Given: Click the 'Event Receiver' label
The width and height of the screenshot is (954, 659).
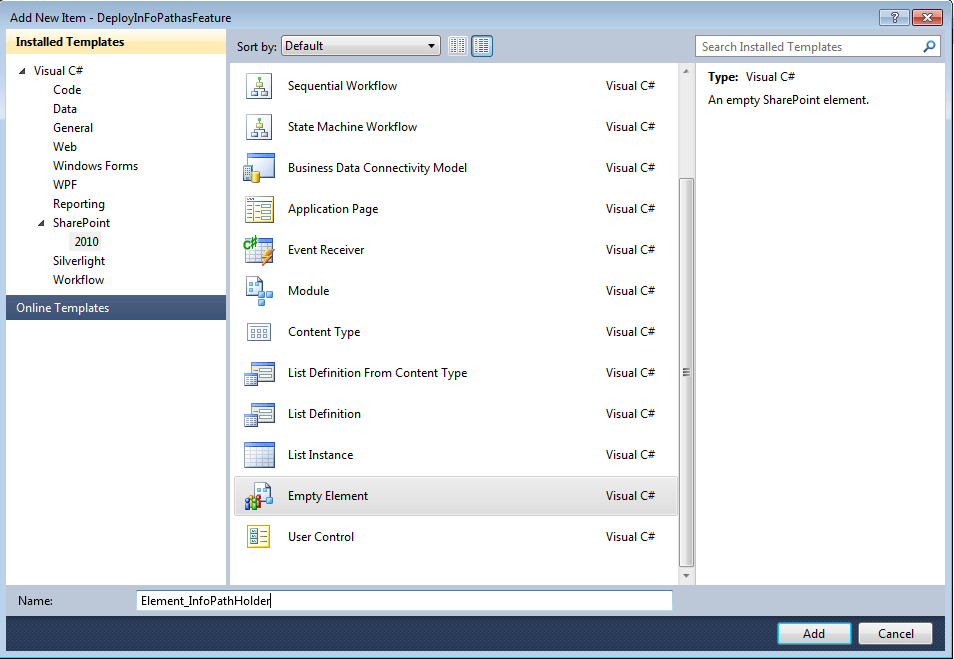Looking at the screenshot, I should pyautogui.click(x=326, y=250).
